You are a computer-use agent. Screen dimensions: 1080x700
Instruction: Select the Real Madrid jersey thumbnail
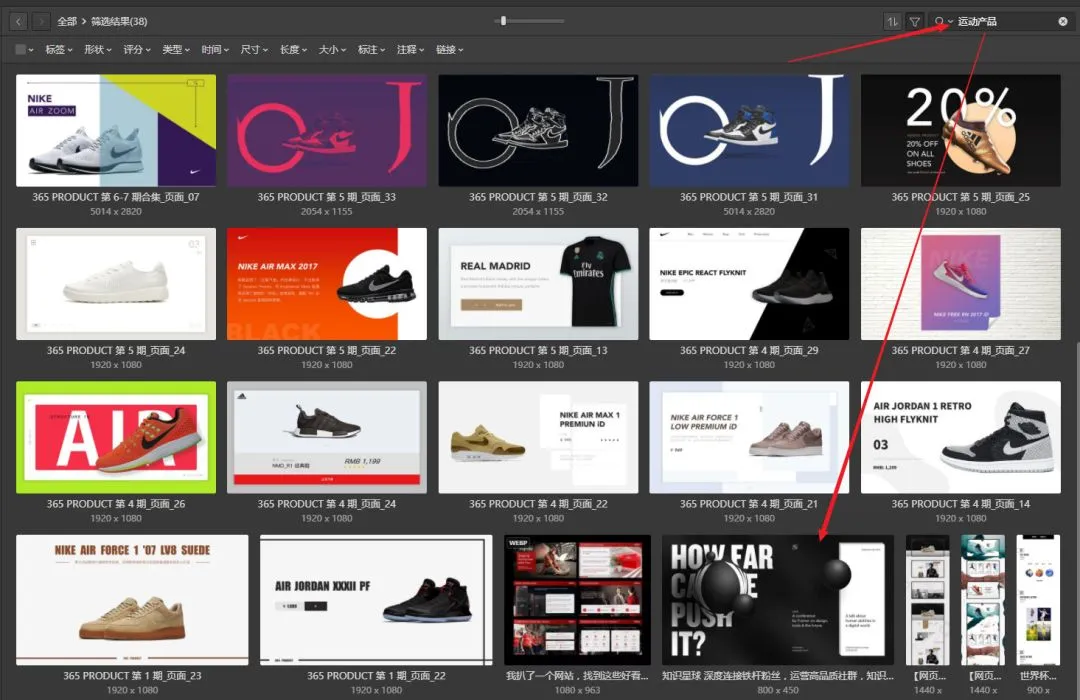coord(538,284)
